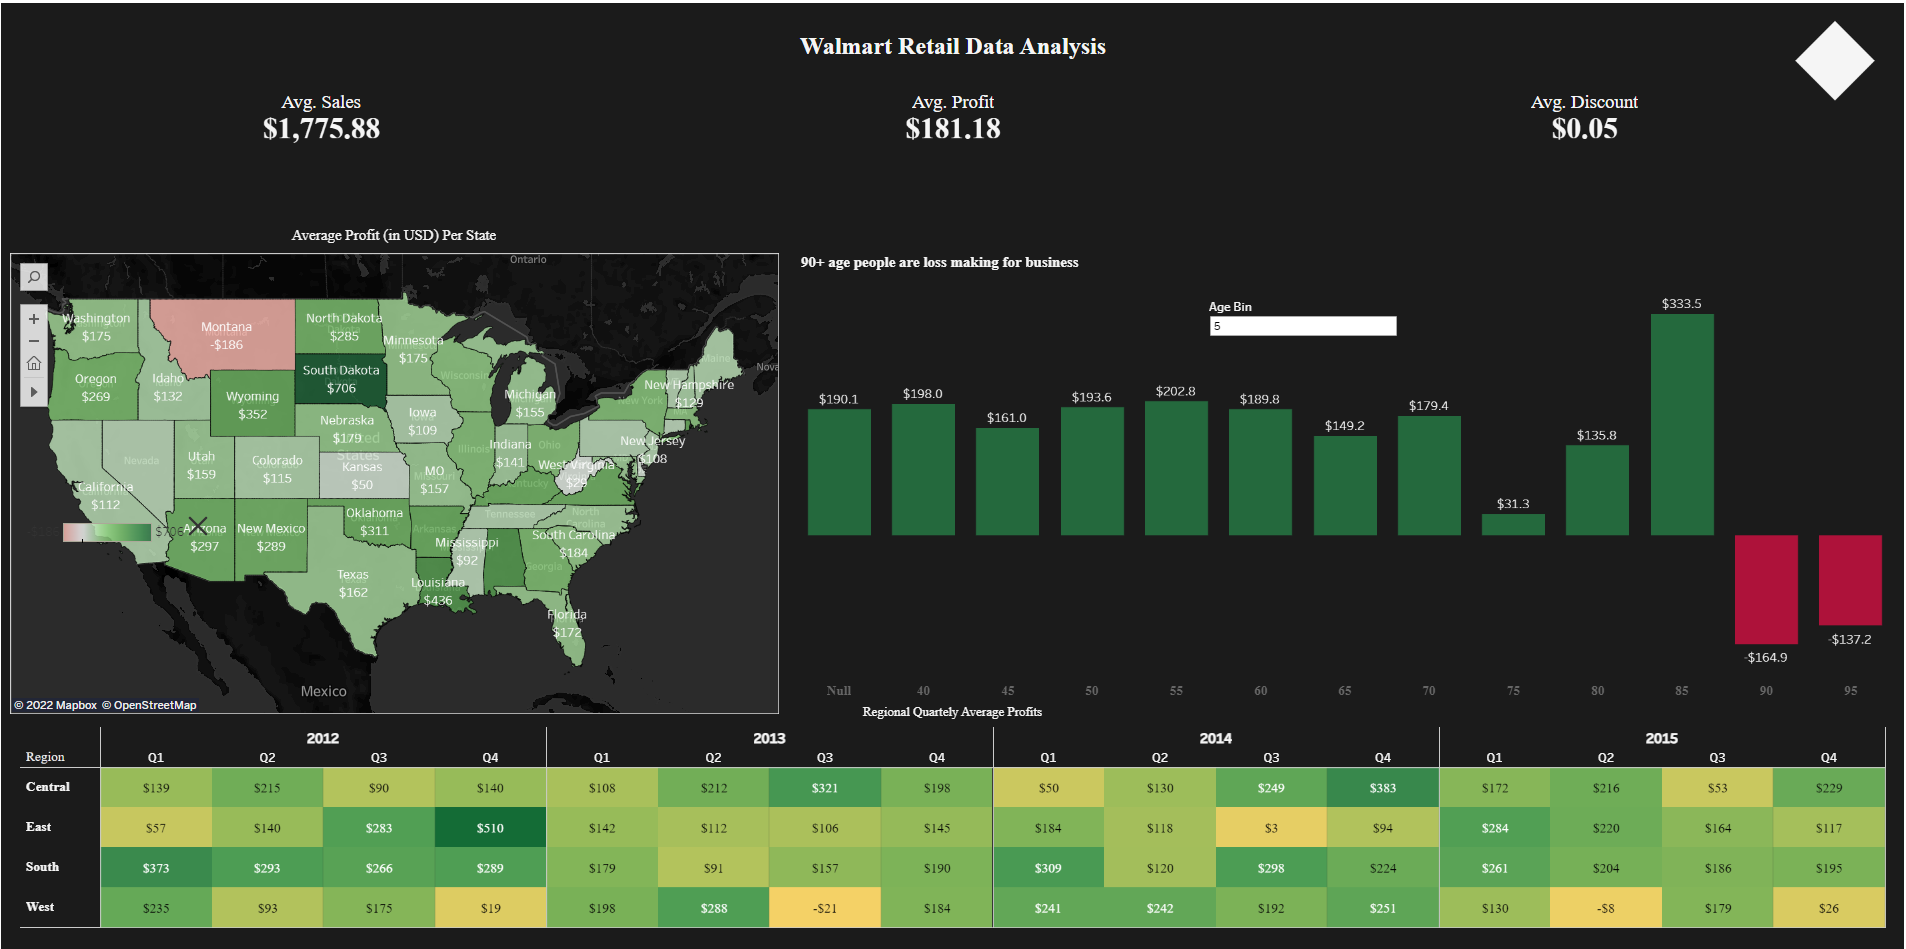Zoom in on the map with the plus icon
The image size is (1906, 949).
click(33, 318)
